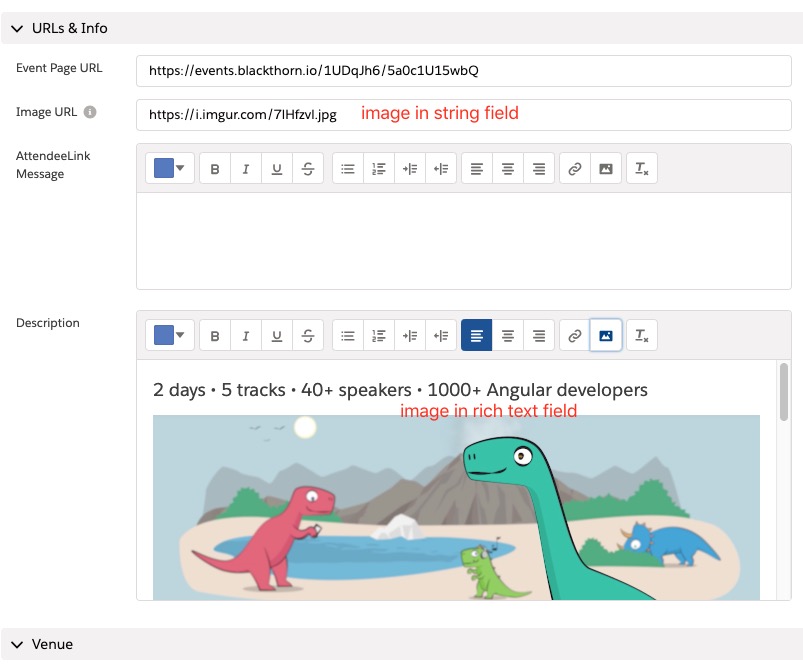Viewport: 803px width, 664px height.
Task: Remove formatting in AttendeeLink Message editor
Action: pyautogui.click(x=642, y=168)
